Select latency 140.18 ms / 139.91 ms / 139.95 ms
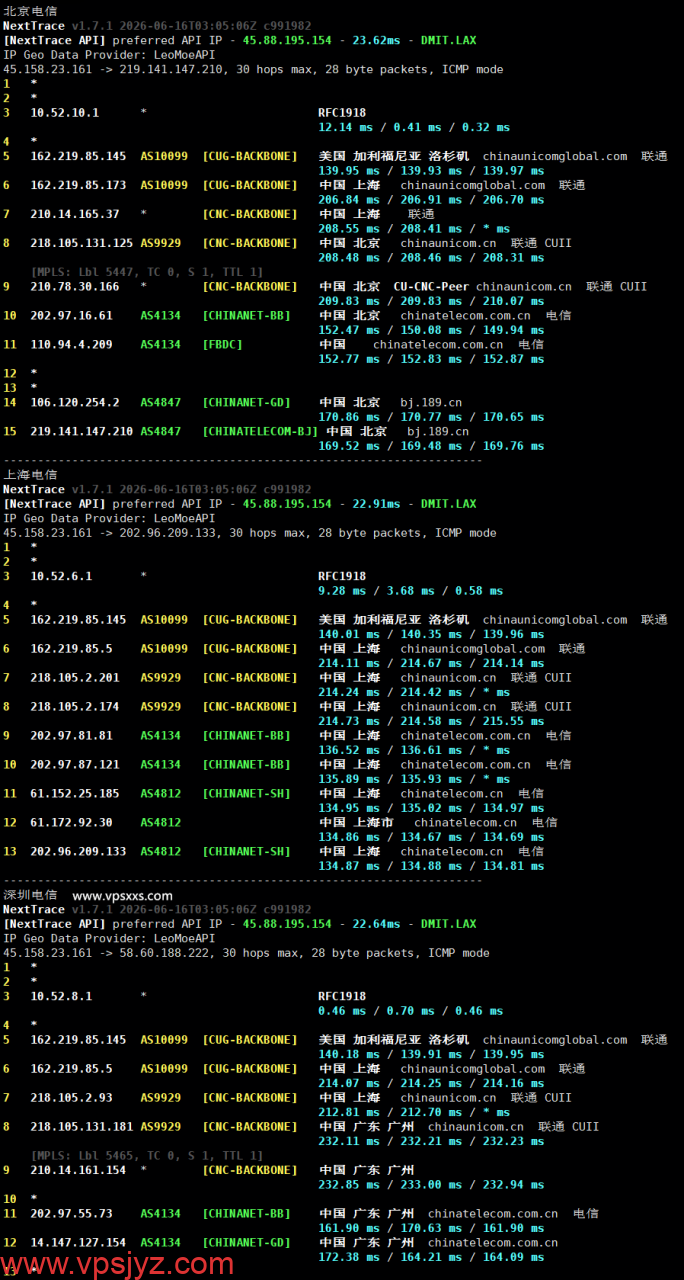The image size is (684, 1280). coord(431,1054)
